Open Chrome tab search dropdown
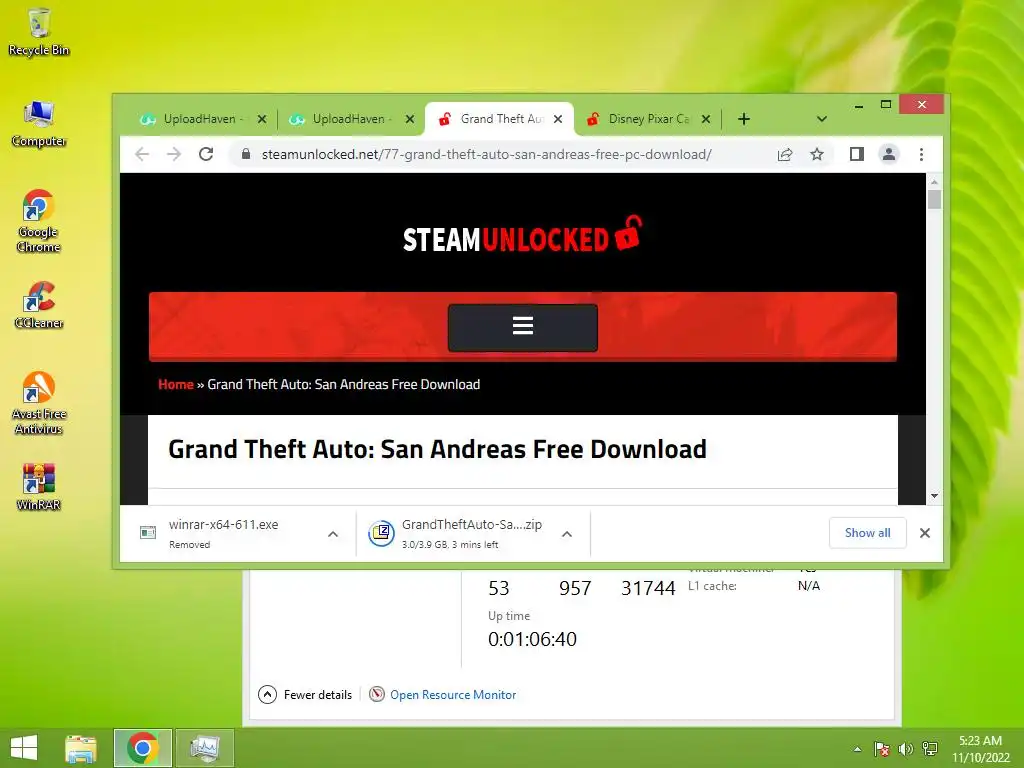 pyautogui.click(x=822, y=119)
